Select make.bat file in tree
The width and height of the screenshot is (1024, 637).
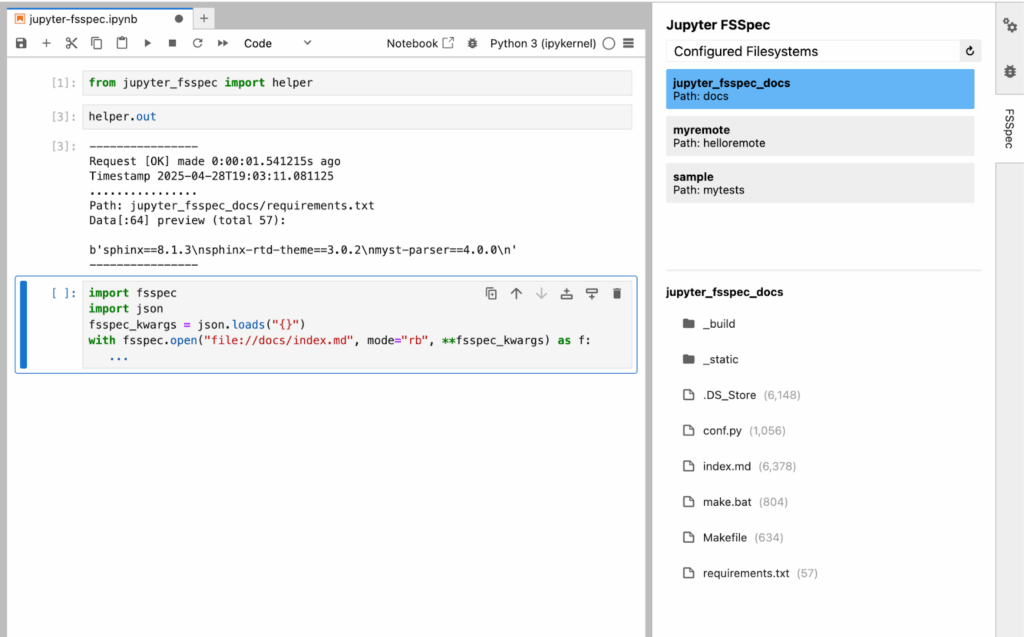pyautogui.click(x=735, y=502)
